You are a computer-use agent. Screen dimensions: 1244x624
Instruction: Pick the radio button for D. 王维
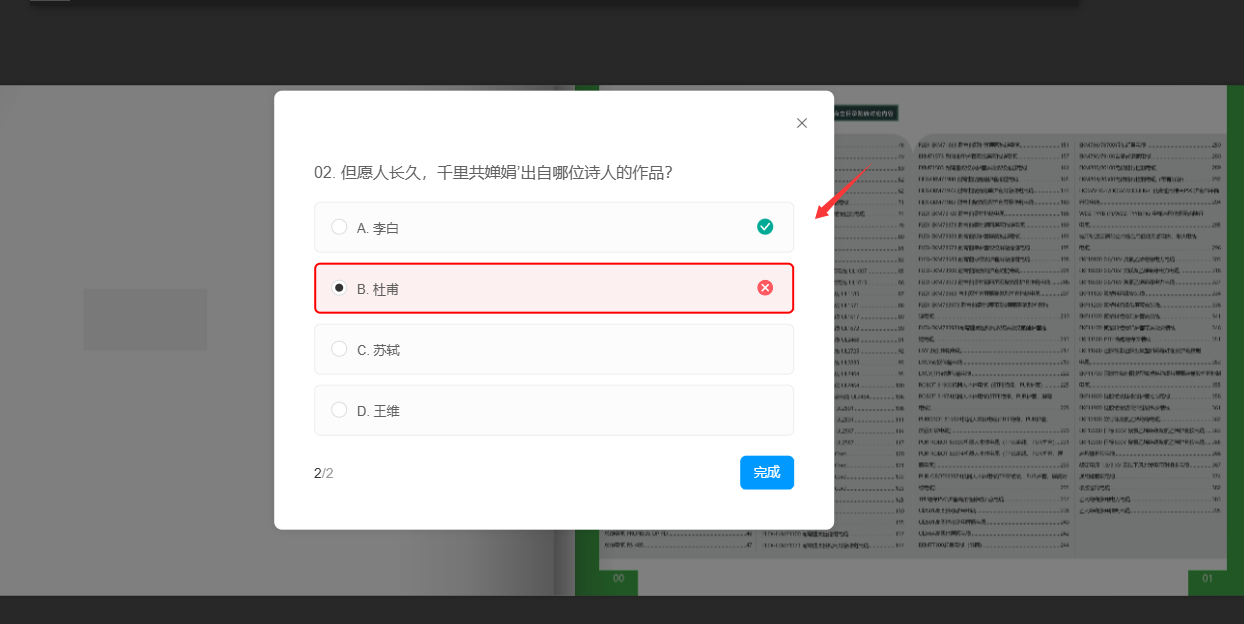tap(339, 410)
